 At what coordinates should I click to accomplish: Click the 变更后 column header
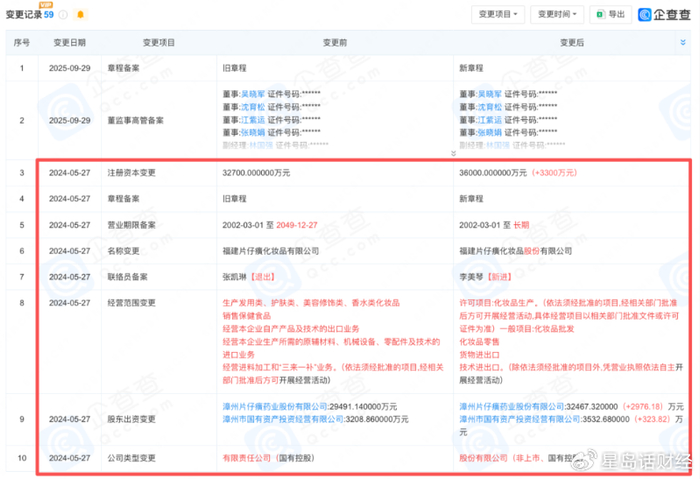pos(572,43)
